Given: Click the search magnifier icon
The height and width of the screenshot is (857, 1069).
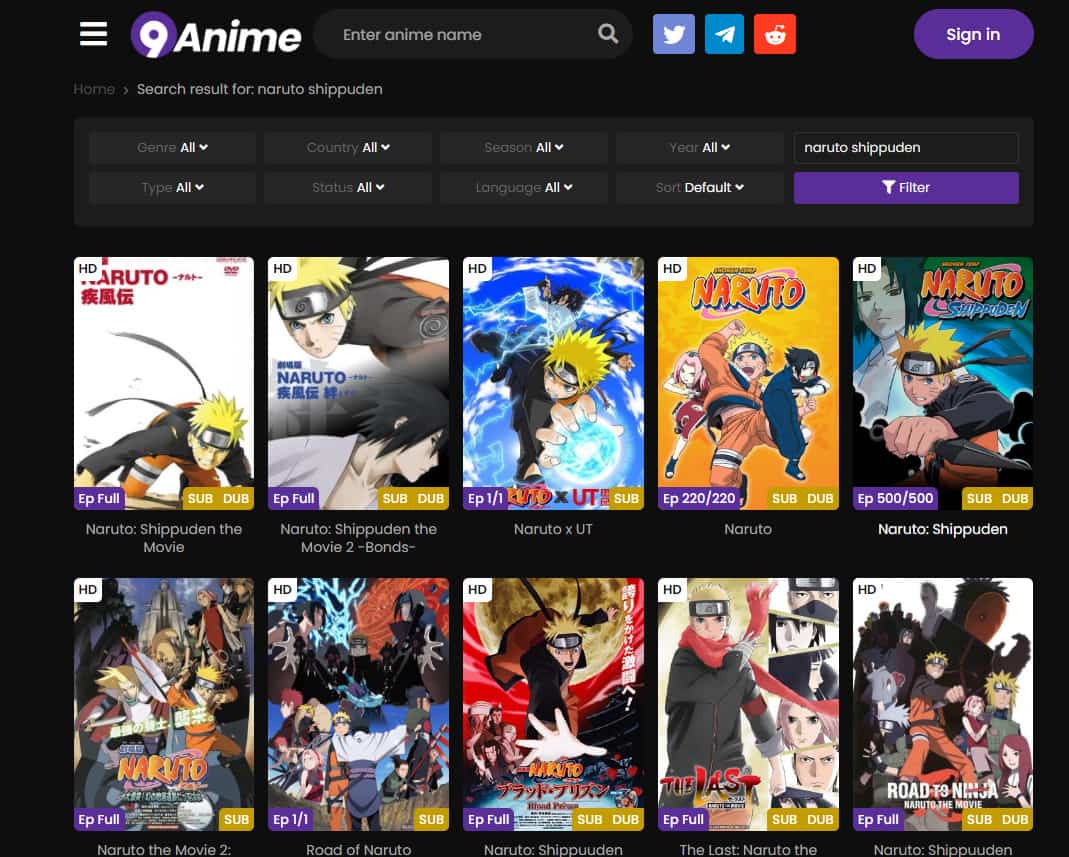Looking at the screenshot, I should pos(608,34).
